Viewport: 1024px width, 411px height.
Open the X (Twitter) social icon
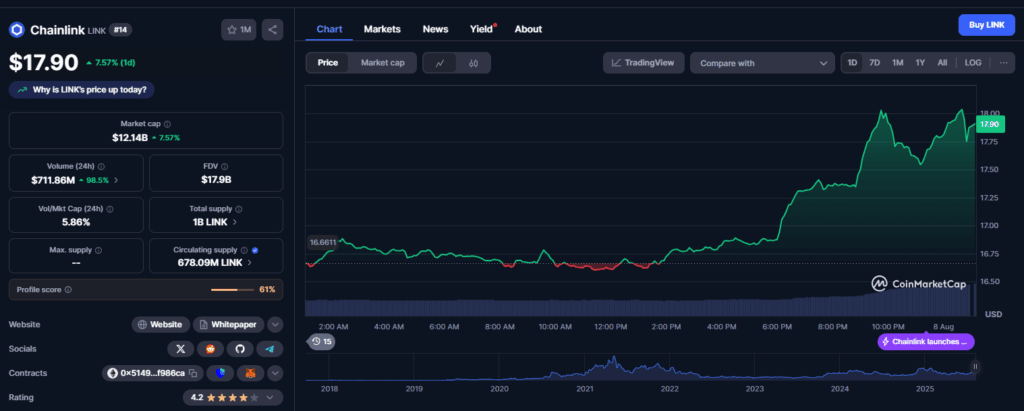(x=181, y=349)
